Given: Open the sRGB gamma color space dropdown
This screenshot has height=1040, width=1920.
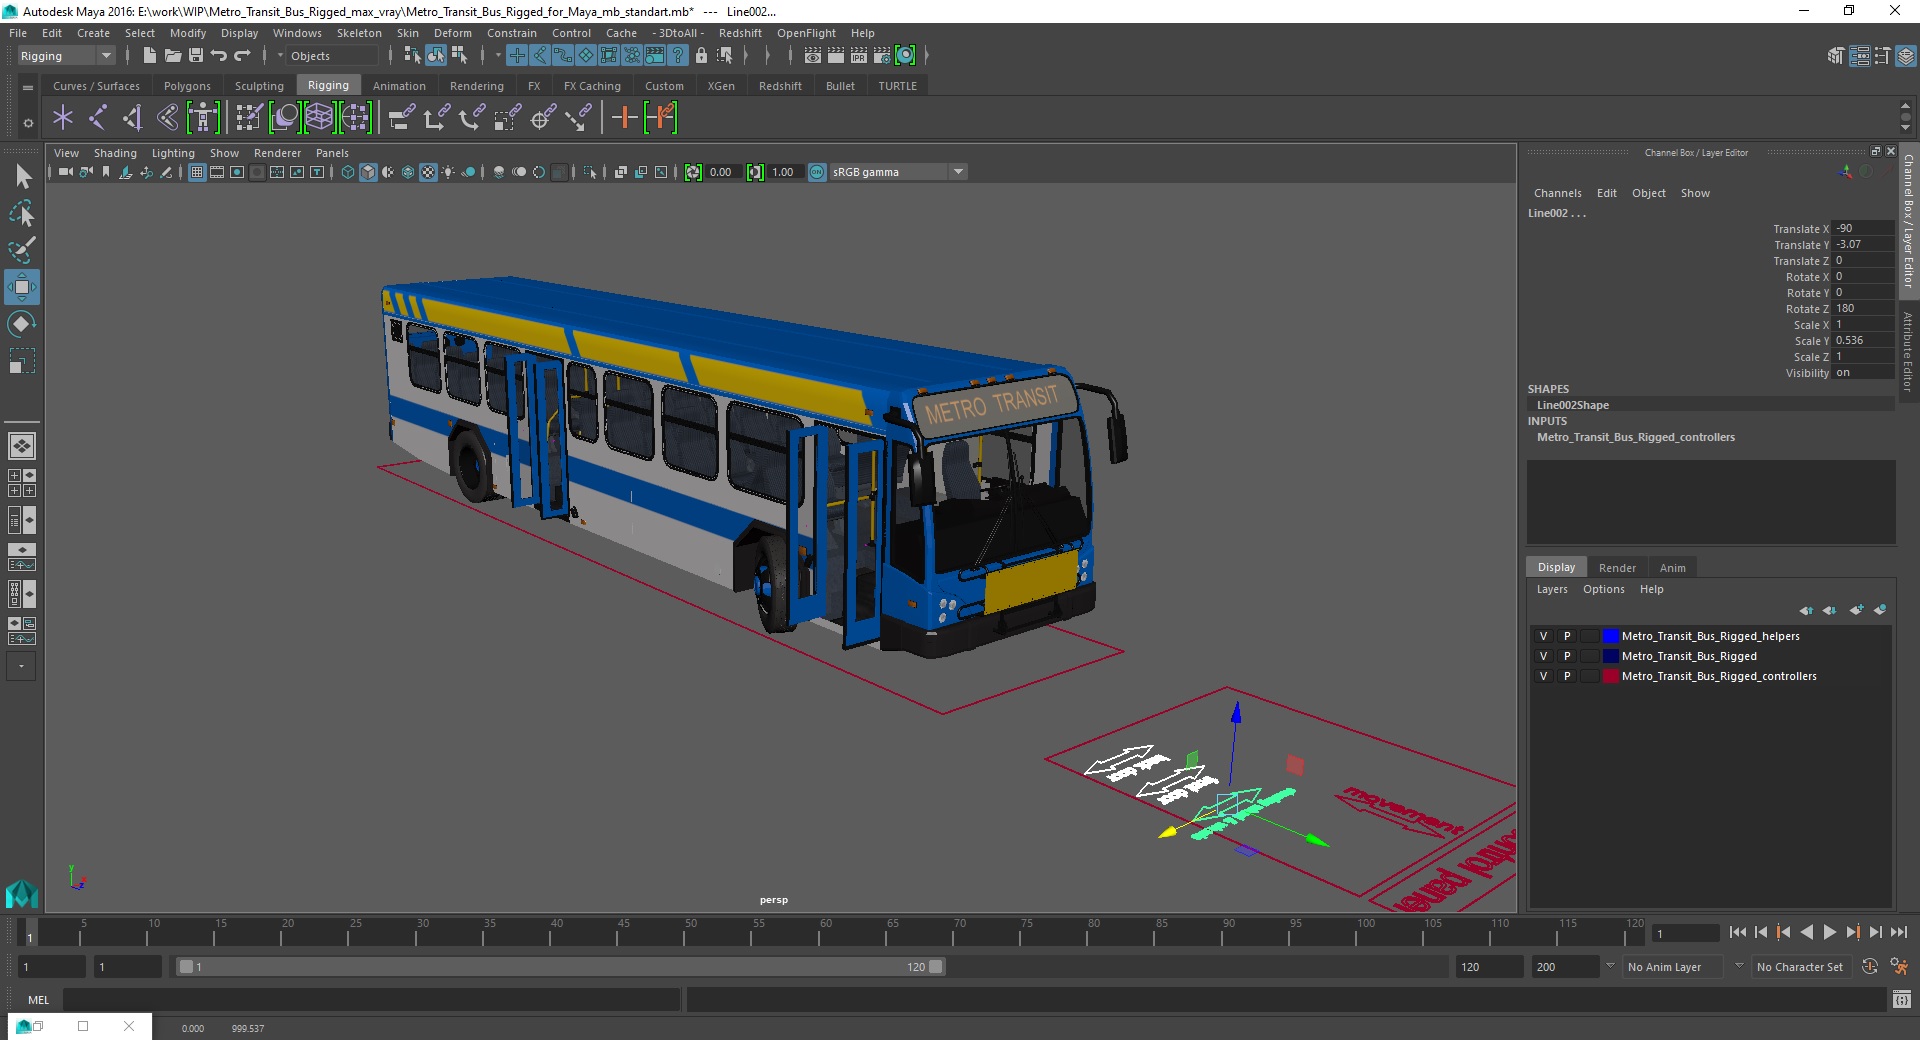Looking at the screenshot, I should pyautogui.click(x=959, y=172).
